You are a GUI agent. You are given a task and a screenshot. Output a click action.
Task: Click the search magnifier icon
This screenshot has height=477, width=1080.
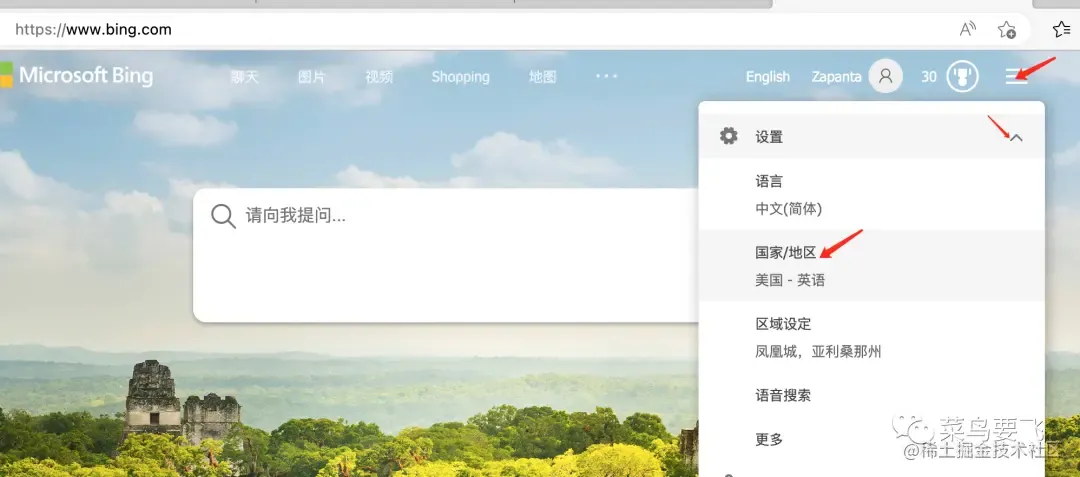(x=223, y=216)
